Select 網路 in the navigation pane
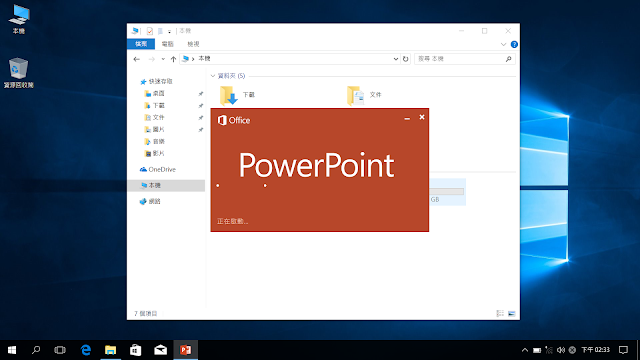The height and width of the screenshot is (360, 640). pos(150,201)
